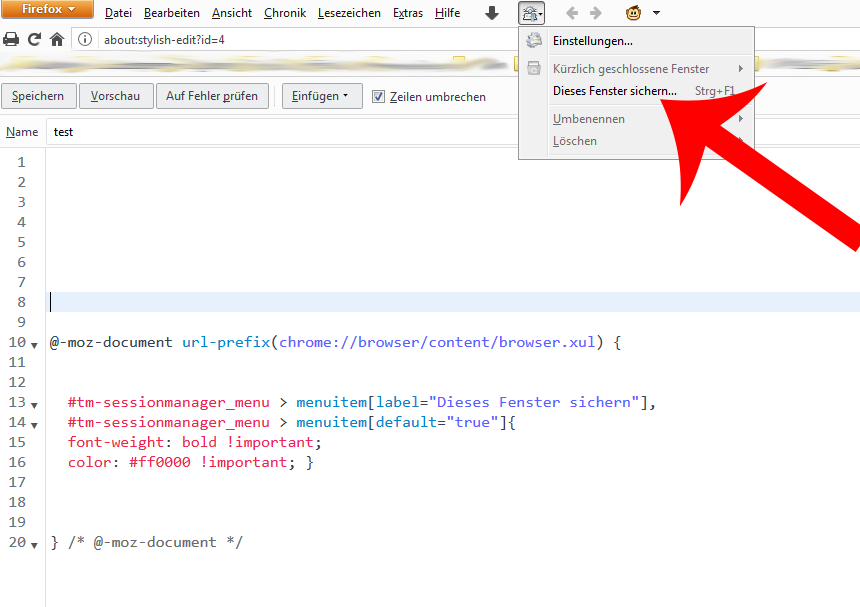Click the back navigation arrow
The image size is (860, 607).
[572, 13]
